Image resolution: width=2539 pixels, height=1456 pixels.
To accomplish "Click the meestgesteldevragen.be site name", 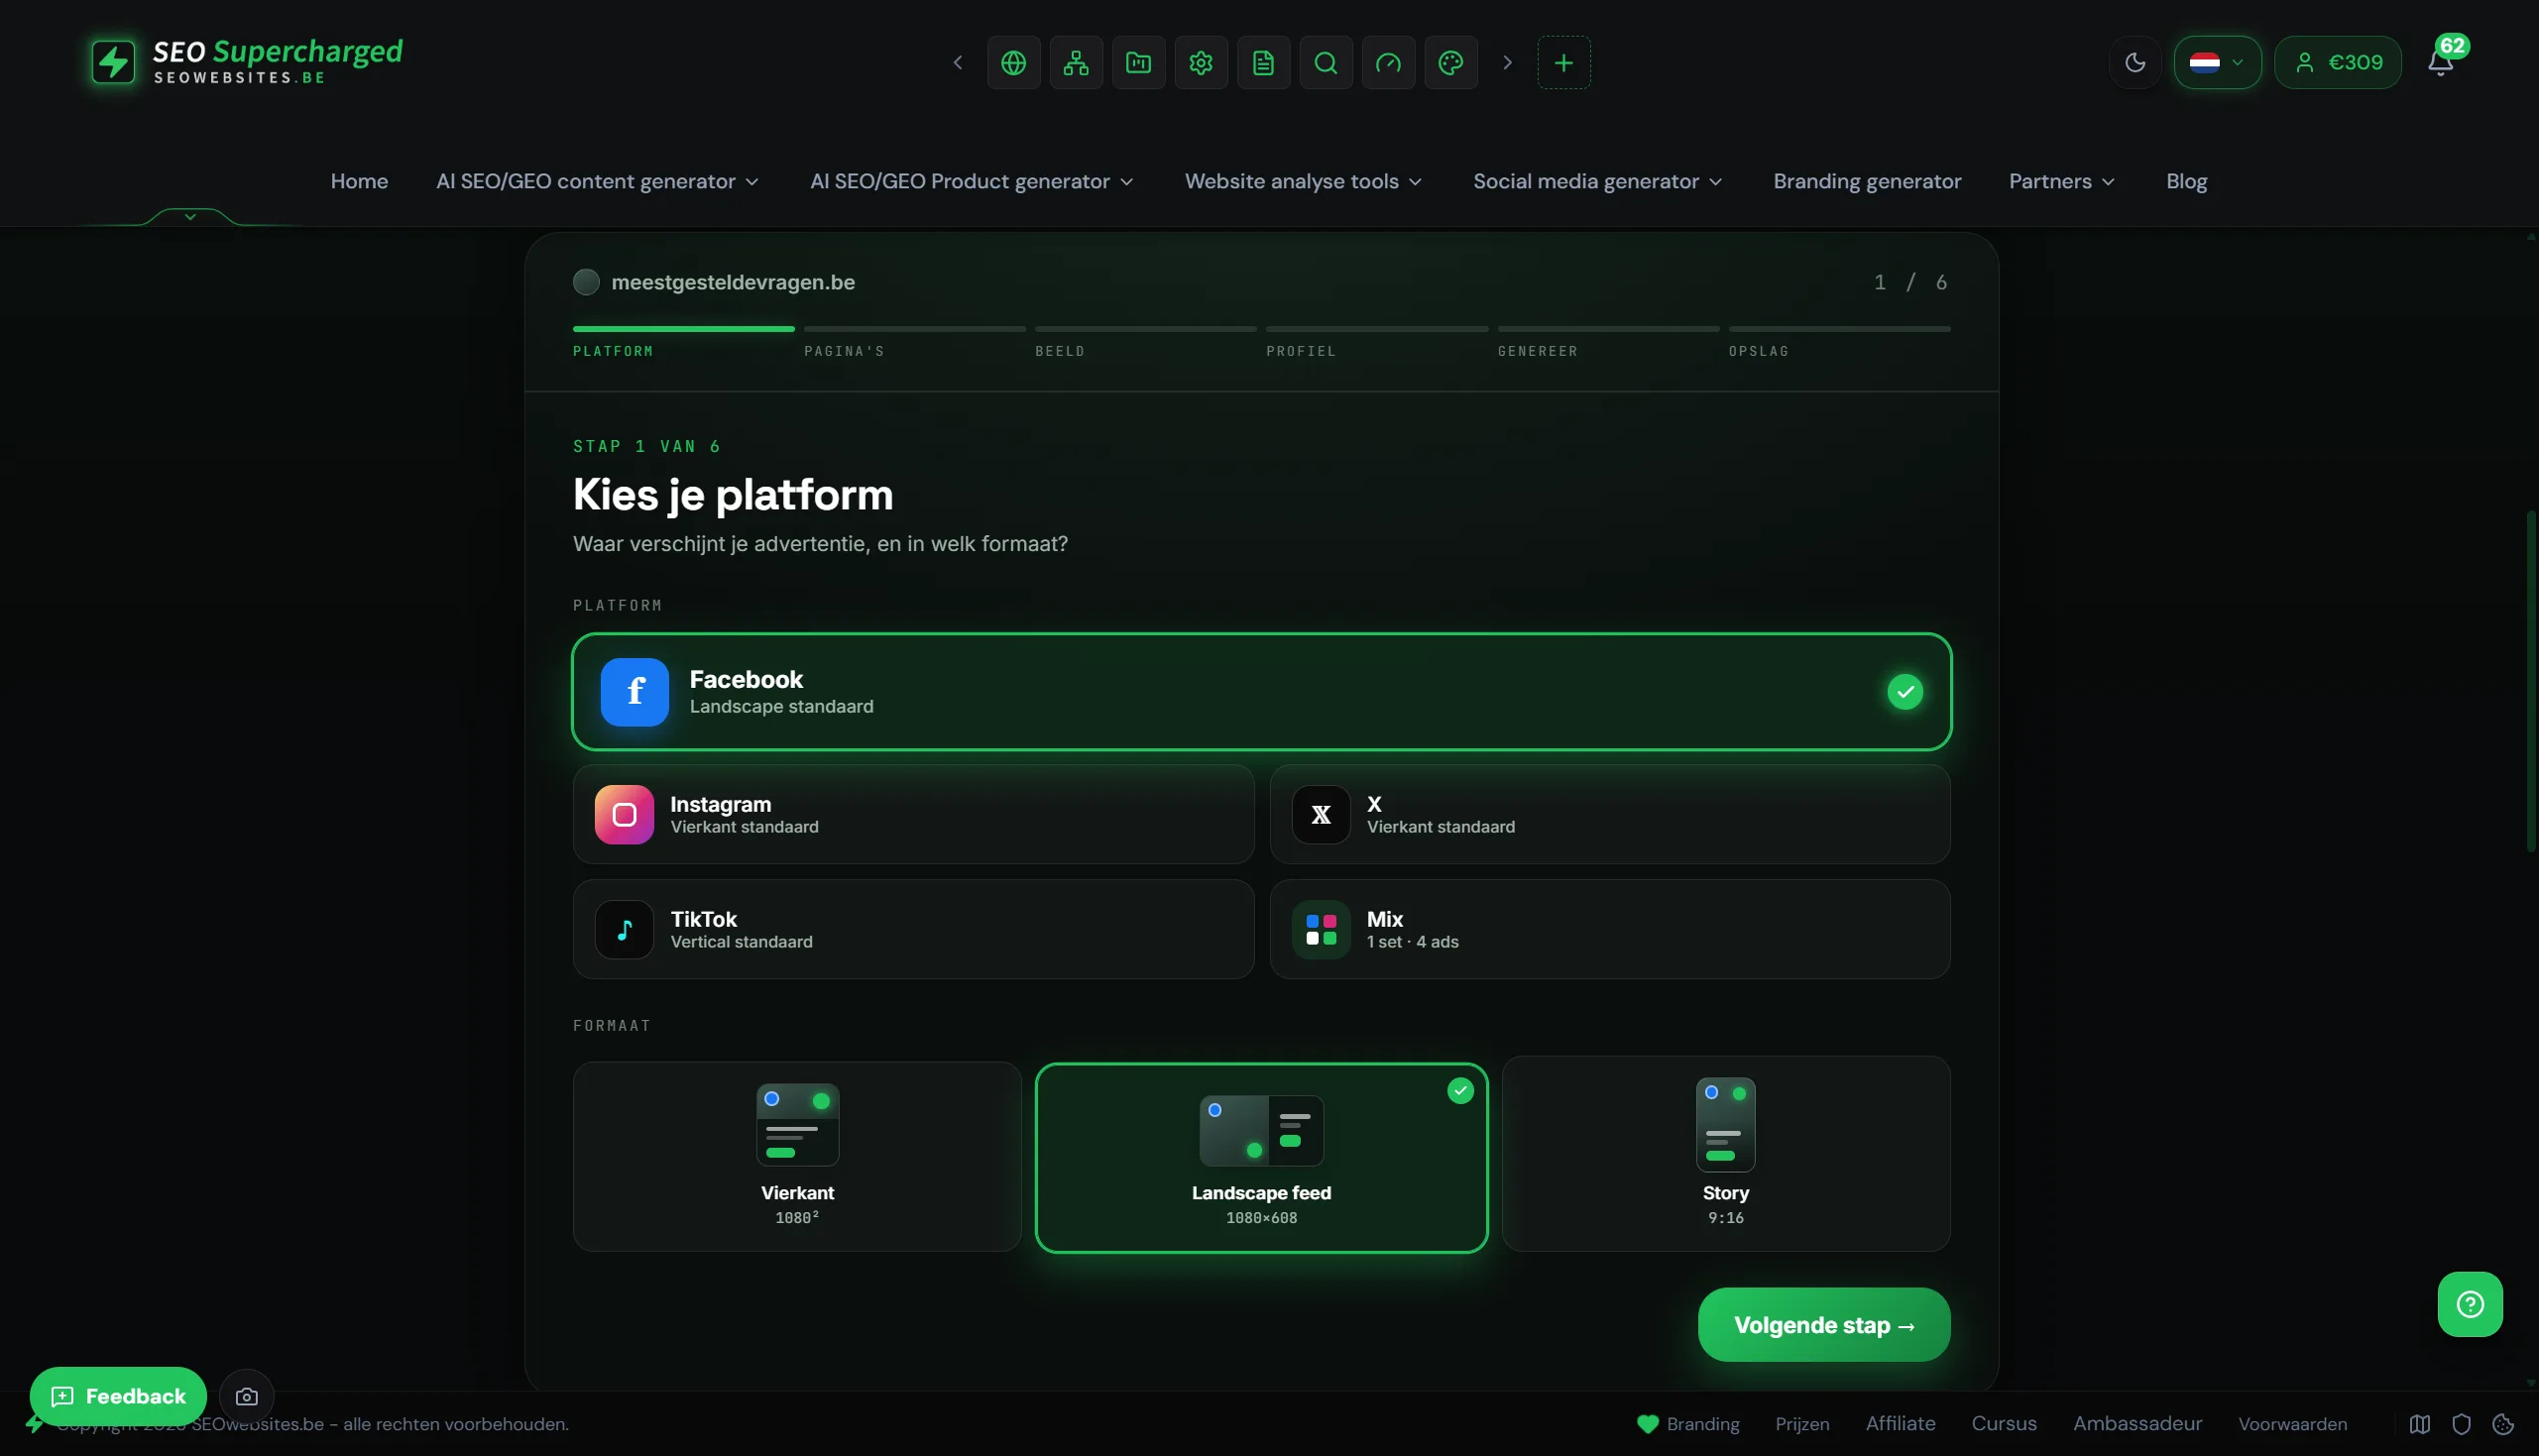I will (733, 282).
